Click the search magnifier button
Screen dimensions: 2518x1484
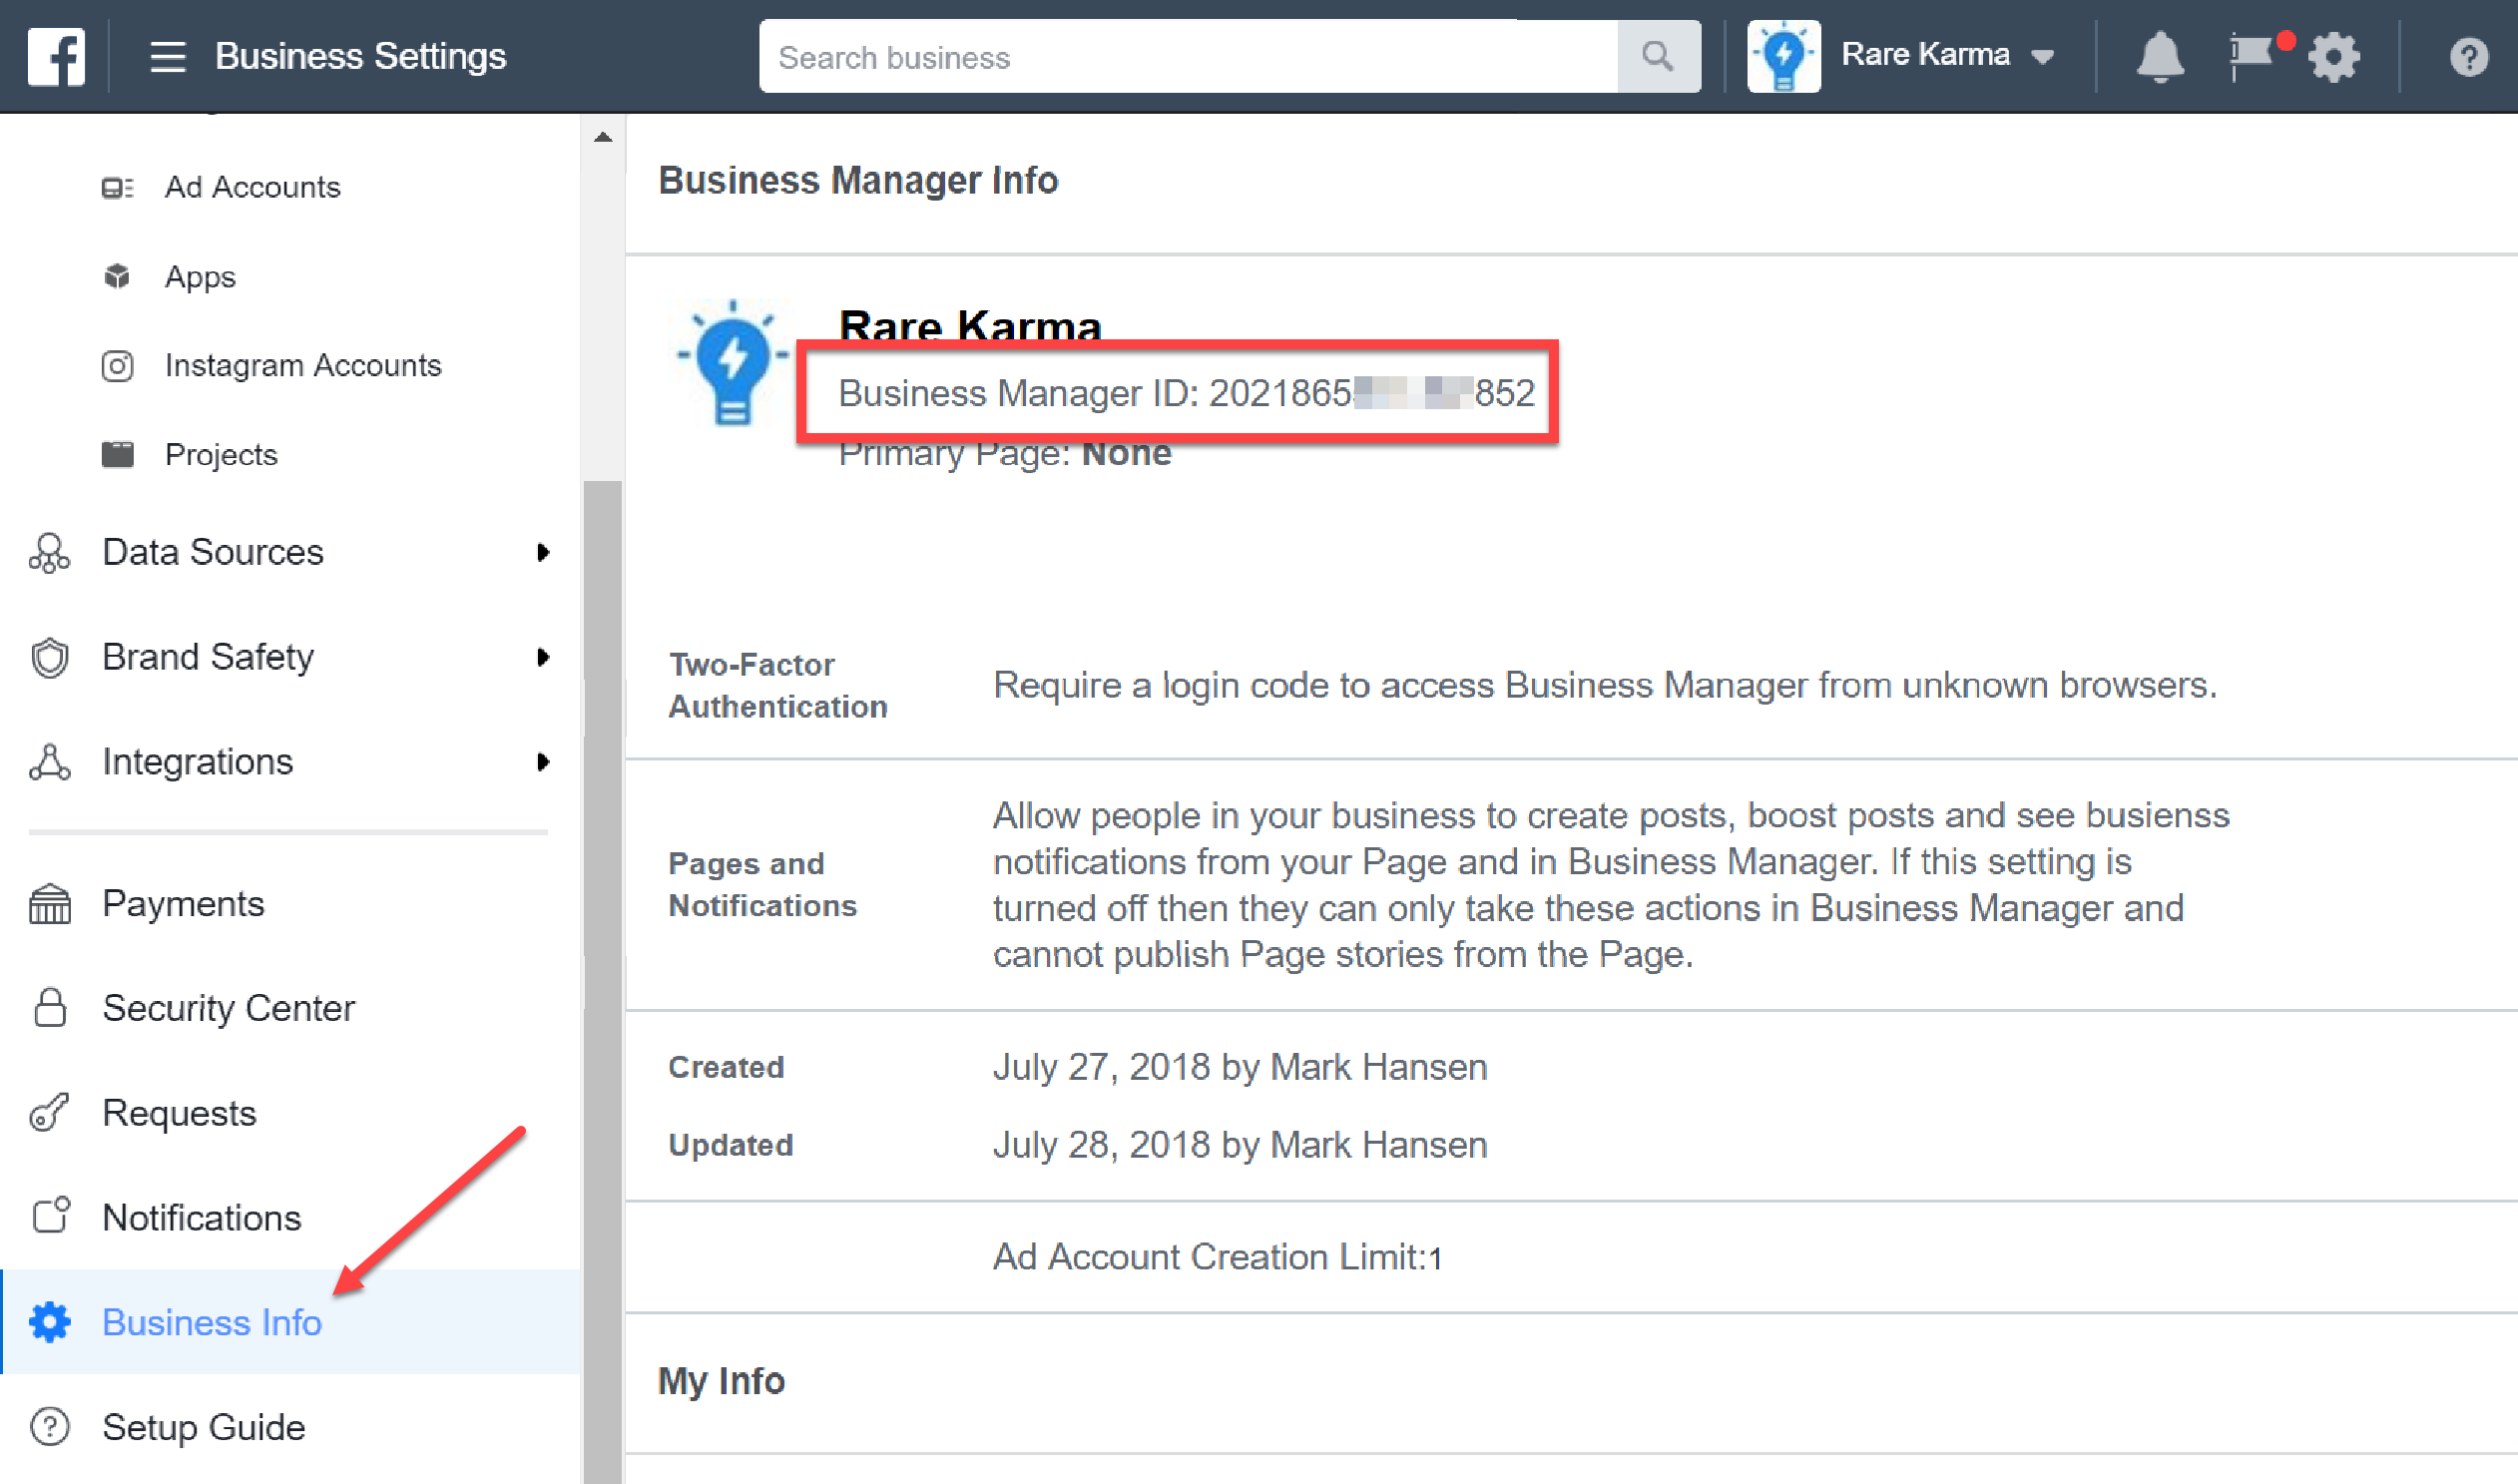(x=1657, y=56)
